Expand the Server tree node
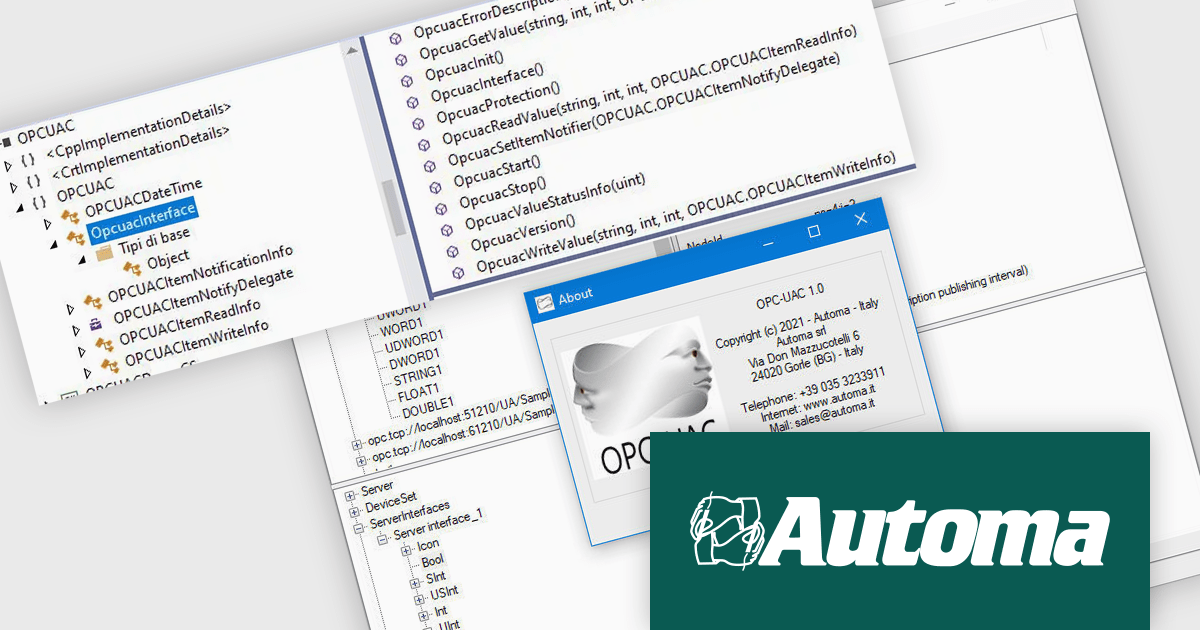 350,496
